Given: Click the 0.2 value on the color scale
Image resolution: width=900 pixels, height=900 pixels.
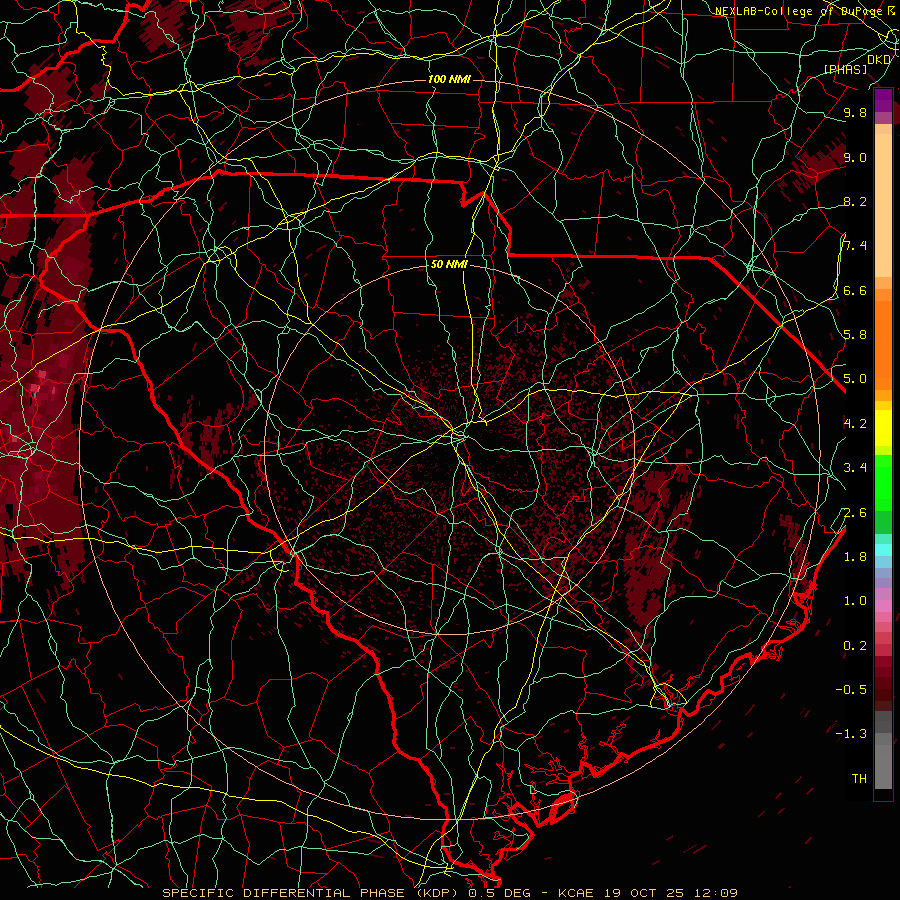Looking at the screenshot, I should pos(855,646).
